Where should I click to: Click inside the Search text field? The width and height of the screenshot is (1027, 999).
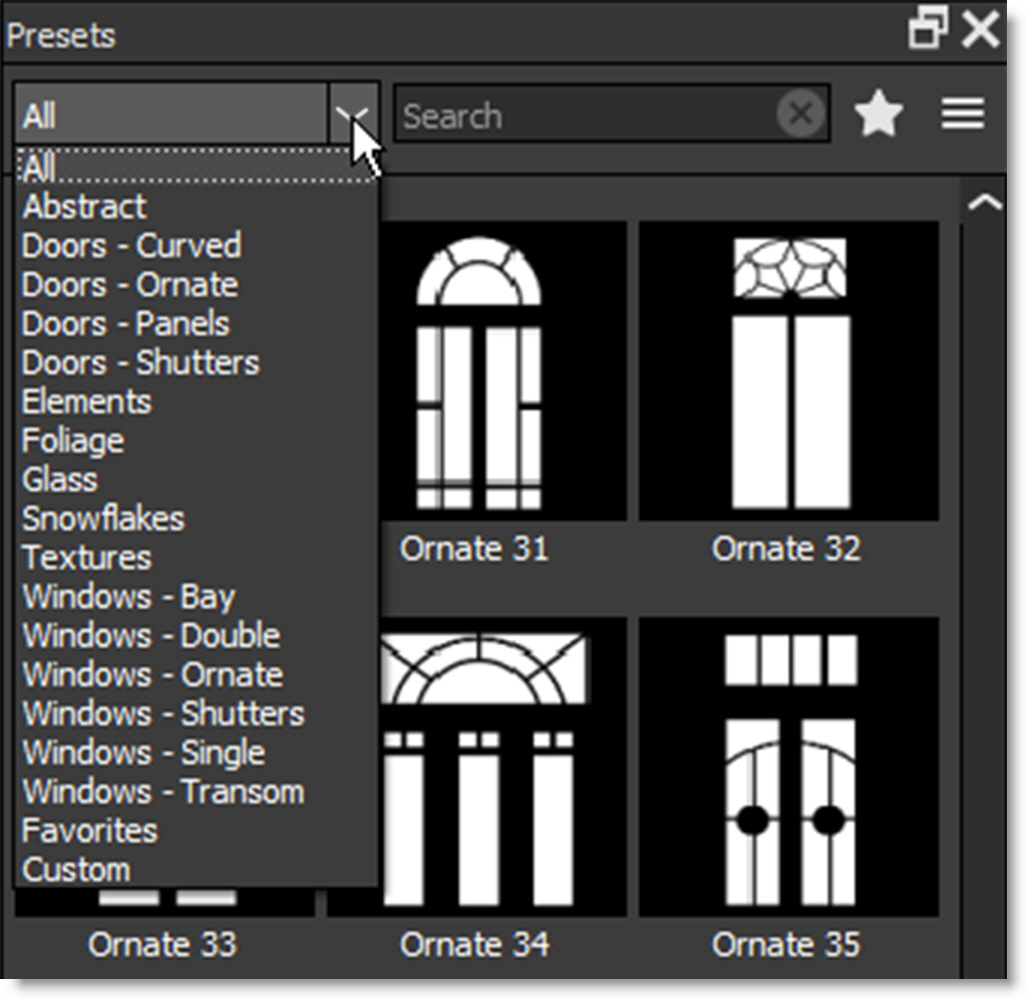point(585,116)
